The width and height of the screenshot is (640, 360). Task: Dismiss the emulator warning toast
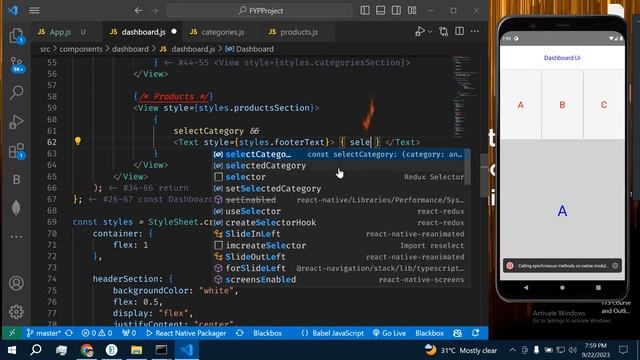tap(615, 266)
